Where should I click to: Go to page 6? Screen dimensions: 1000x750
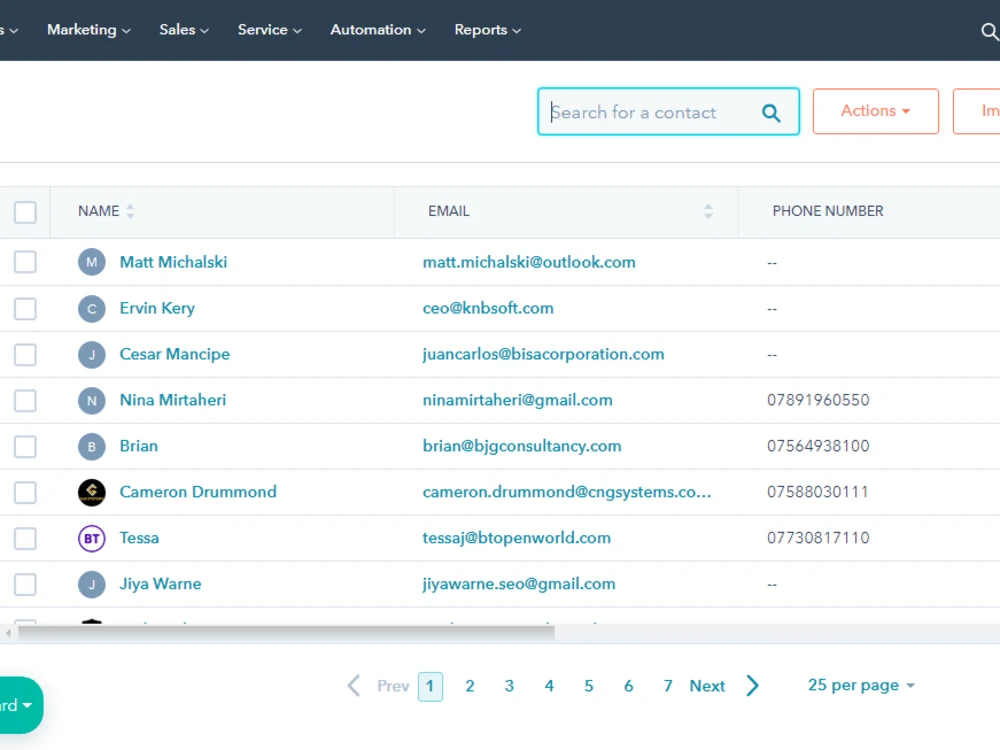(628, 686)
